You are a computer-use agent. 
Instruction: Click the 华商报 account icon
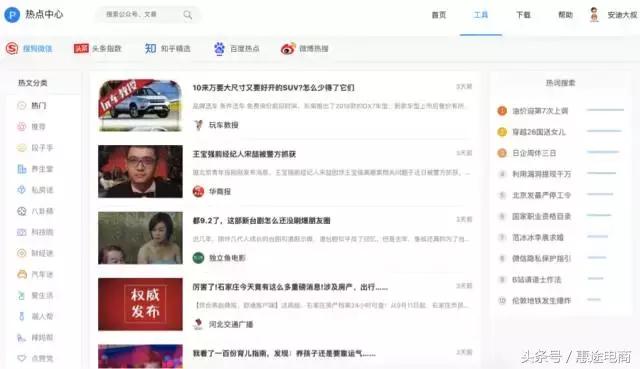click(x=198, y=191)
